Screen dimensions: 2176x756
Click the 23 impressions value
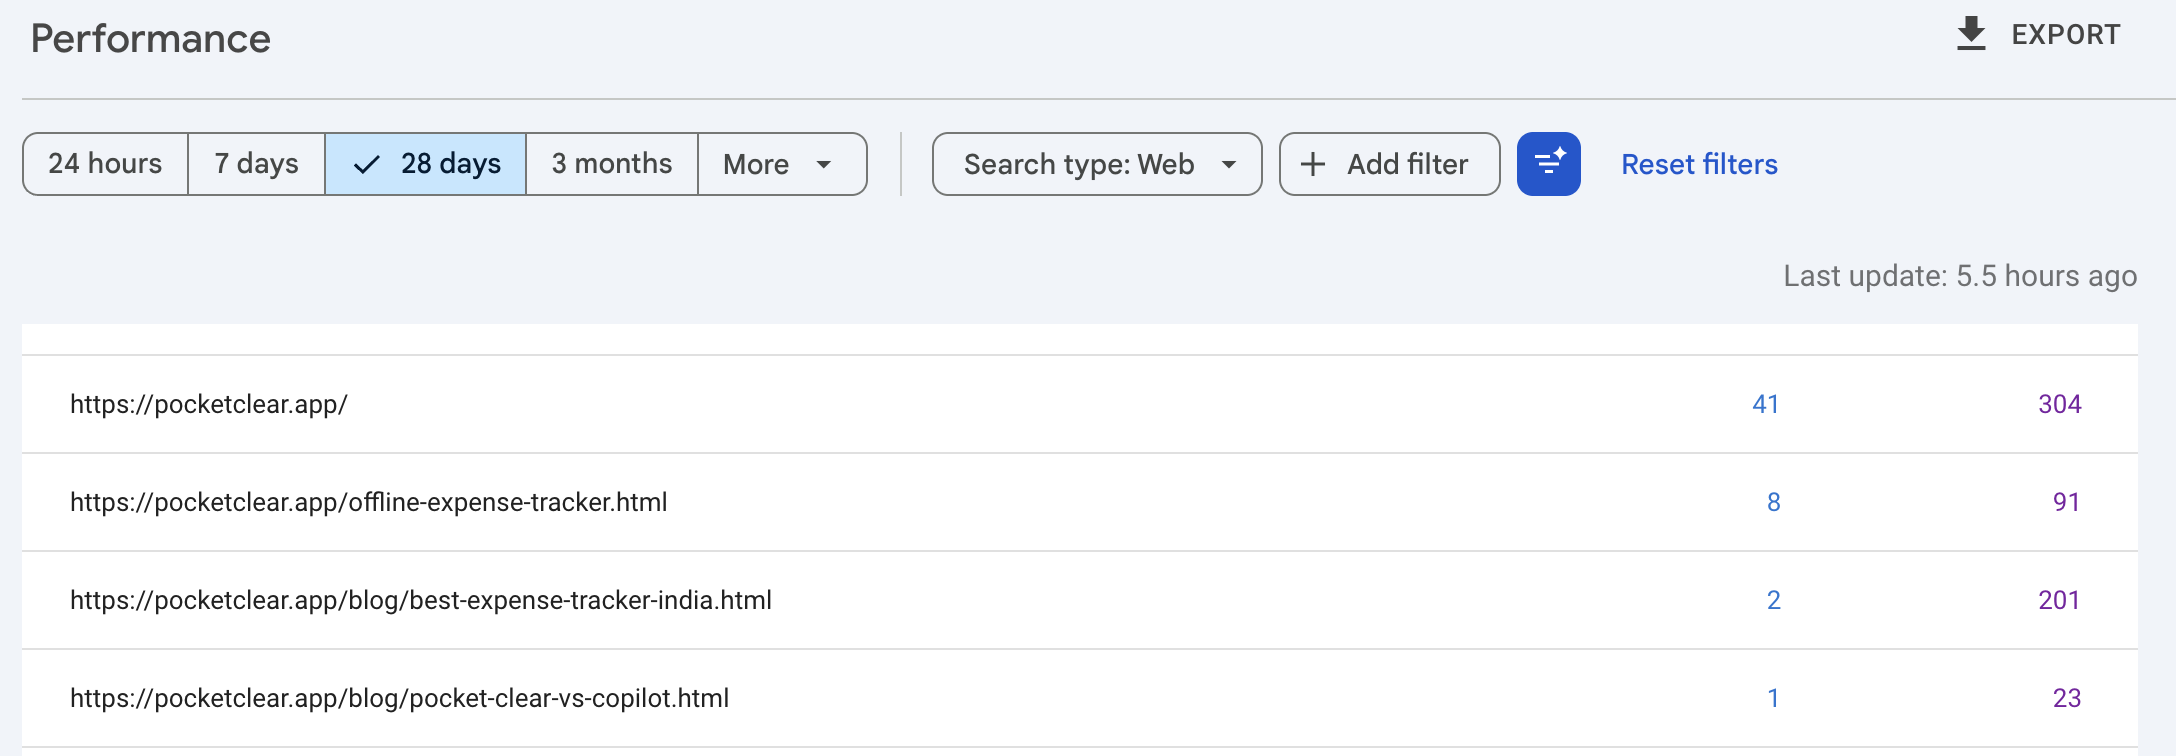pyautogui.click(x=2067, y=698)
